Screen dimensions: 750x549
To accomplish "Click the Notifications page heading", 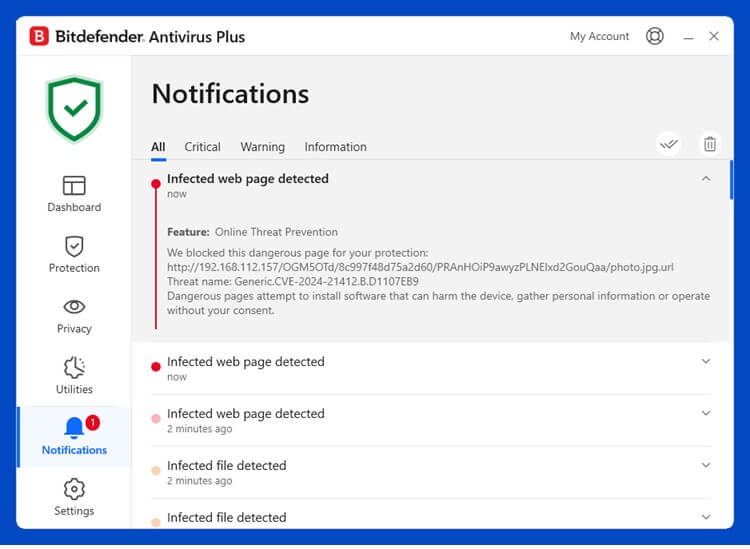I will pos(230,94).
